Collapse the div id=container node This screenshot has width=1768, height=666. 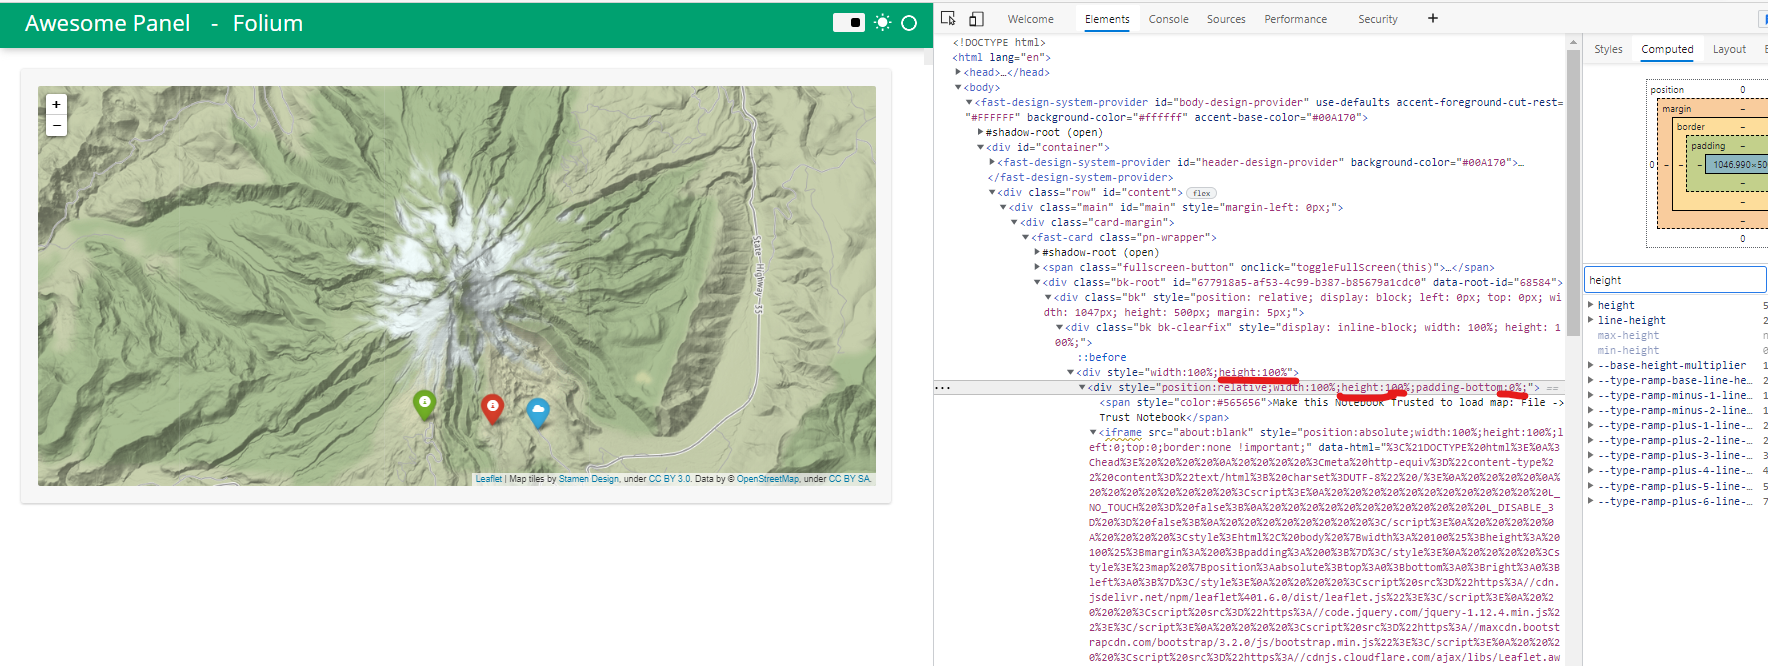[980, 147]
